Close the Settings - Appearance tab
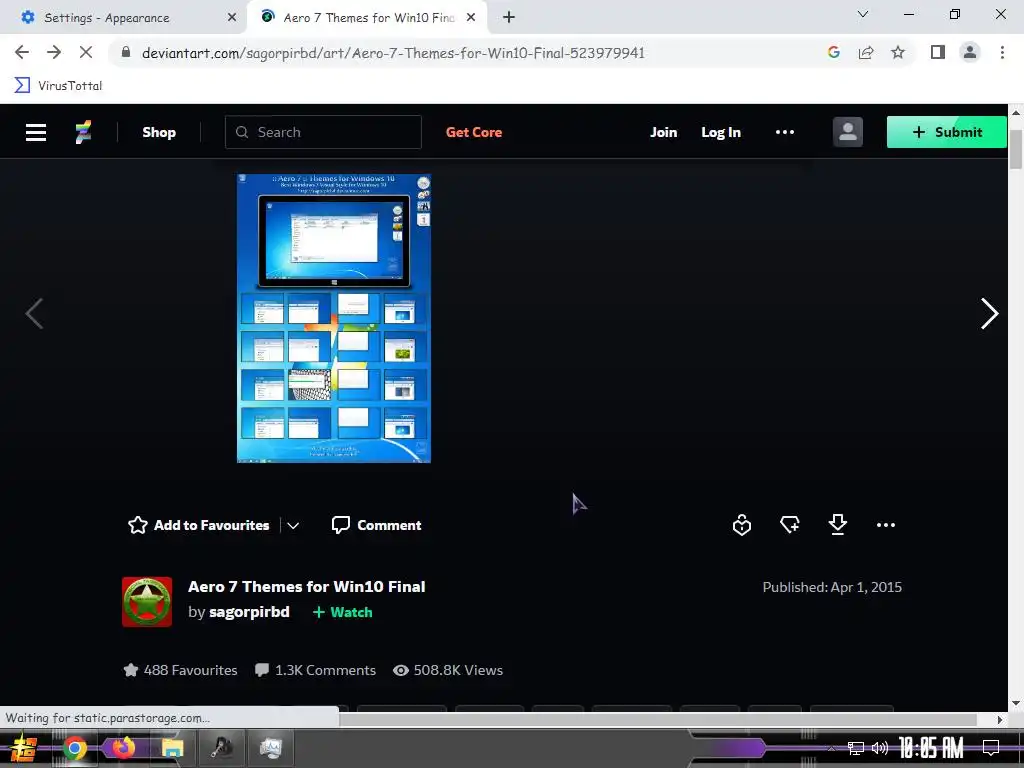 [232, 18]
